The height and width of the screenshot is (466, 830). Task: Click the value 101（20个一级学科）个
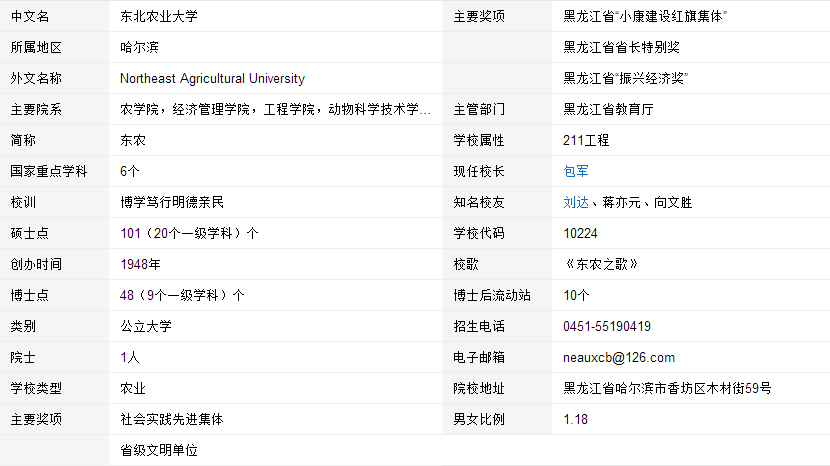click(x=189, y=233)
